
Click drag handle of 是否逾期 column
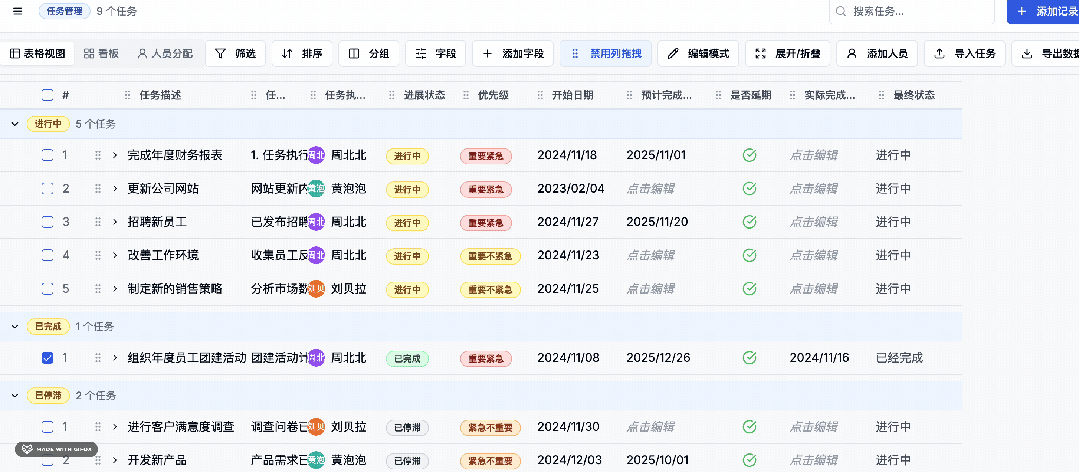tap(717, 96)
